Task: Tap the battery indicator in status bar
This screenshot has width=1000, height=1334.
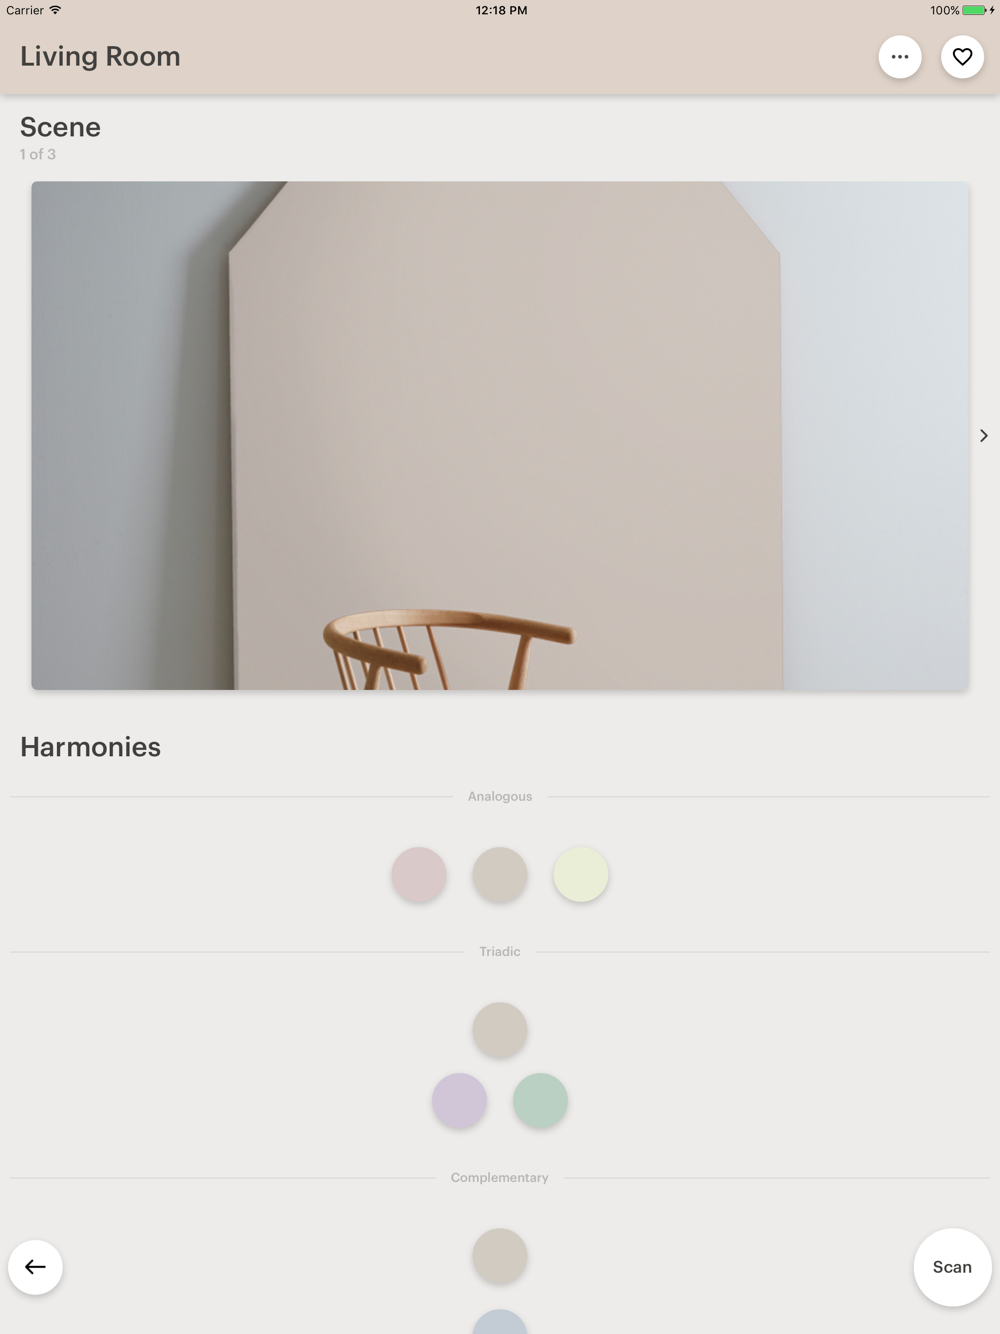Action: 974,10
